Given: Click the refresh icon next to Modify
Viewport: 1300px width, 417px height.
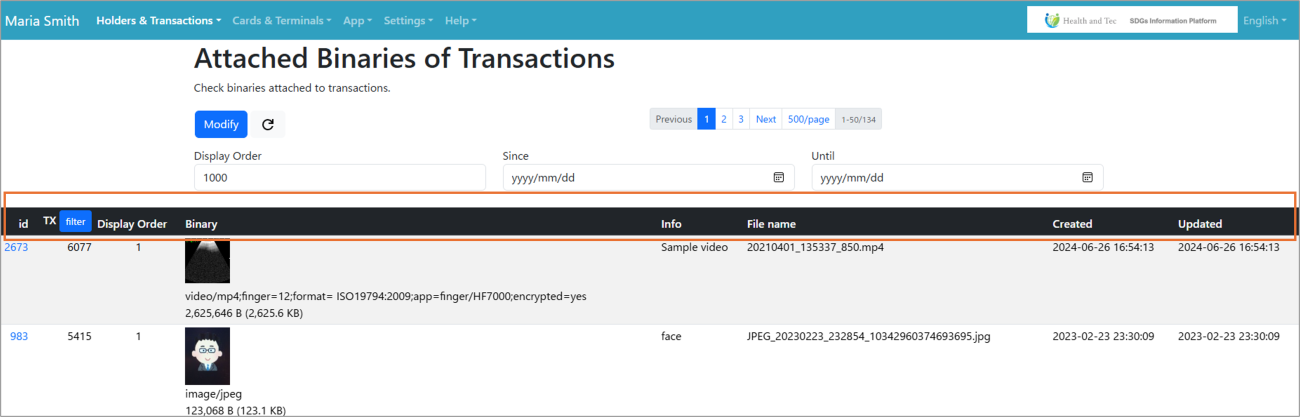Looking at the screenshot, I should (268, 124).
